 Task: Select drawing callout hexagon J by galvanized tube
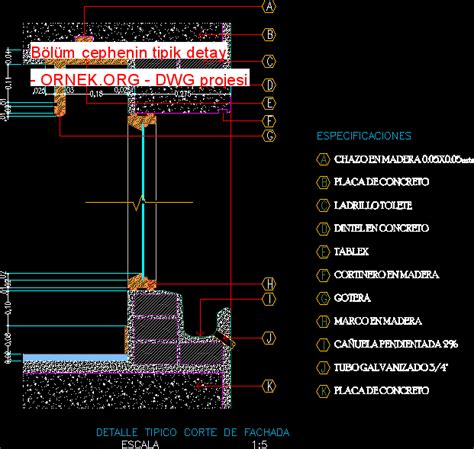[x=269, y=338]
